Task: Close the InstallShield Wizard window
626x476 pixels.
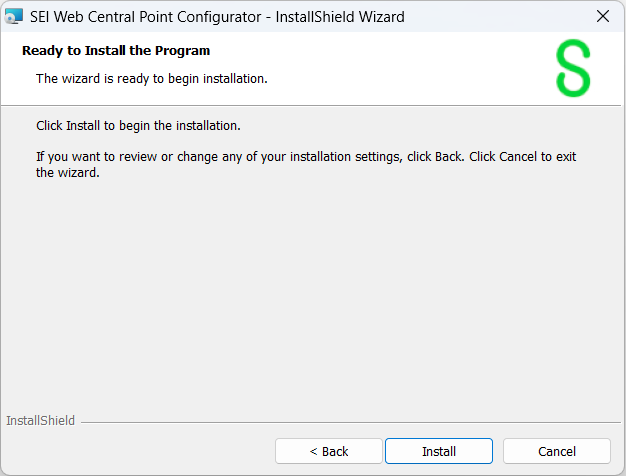Action: 602,16
